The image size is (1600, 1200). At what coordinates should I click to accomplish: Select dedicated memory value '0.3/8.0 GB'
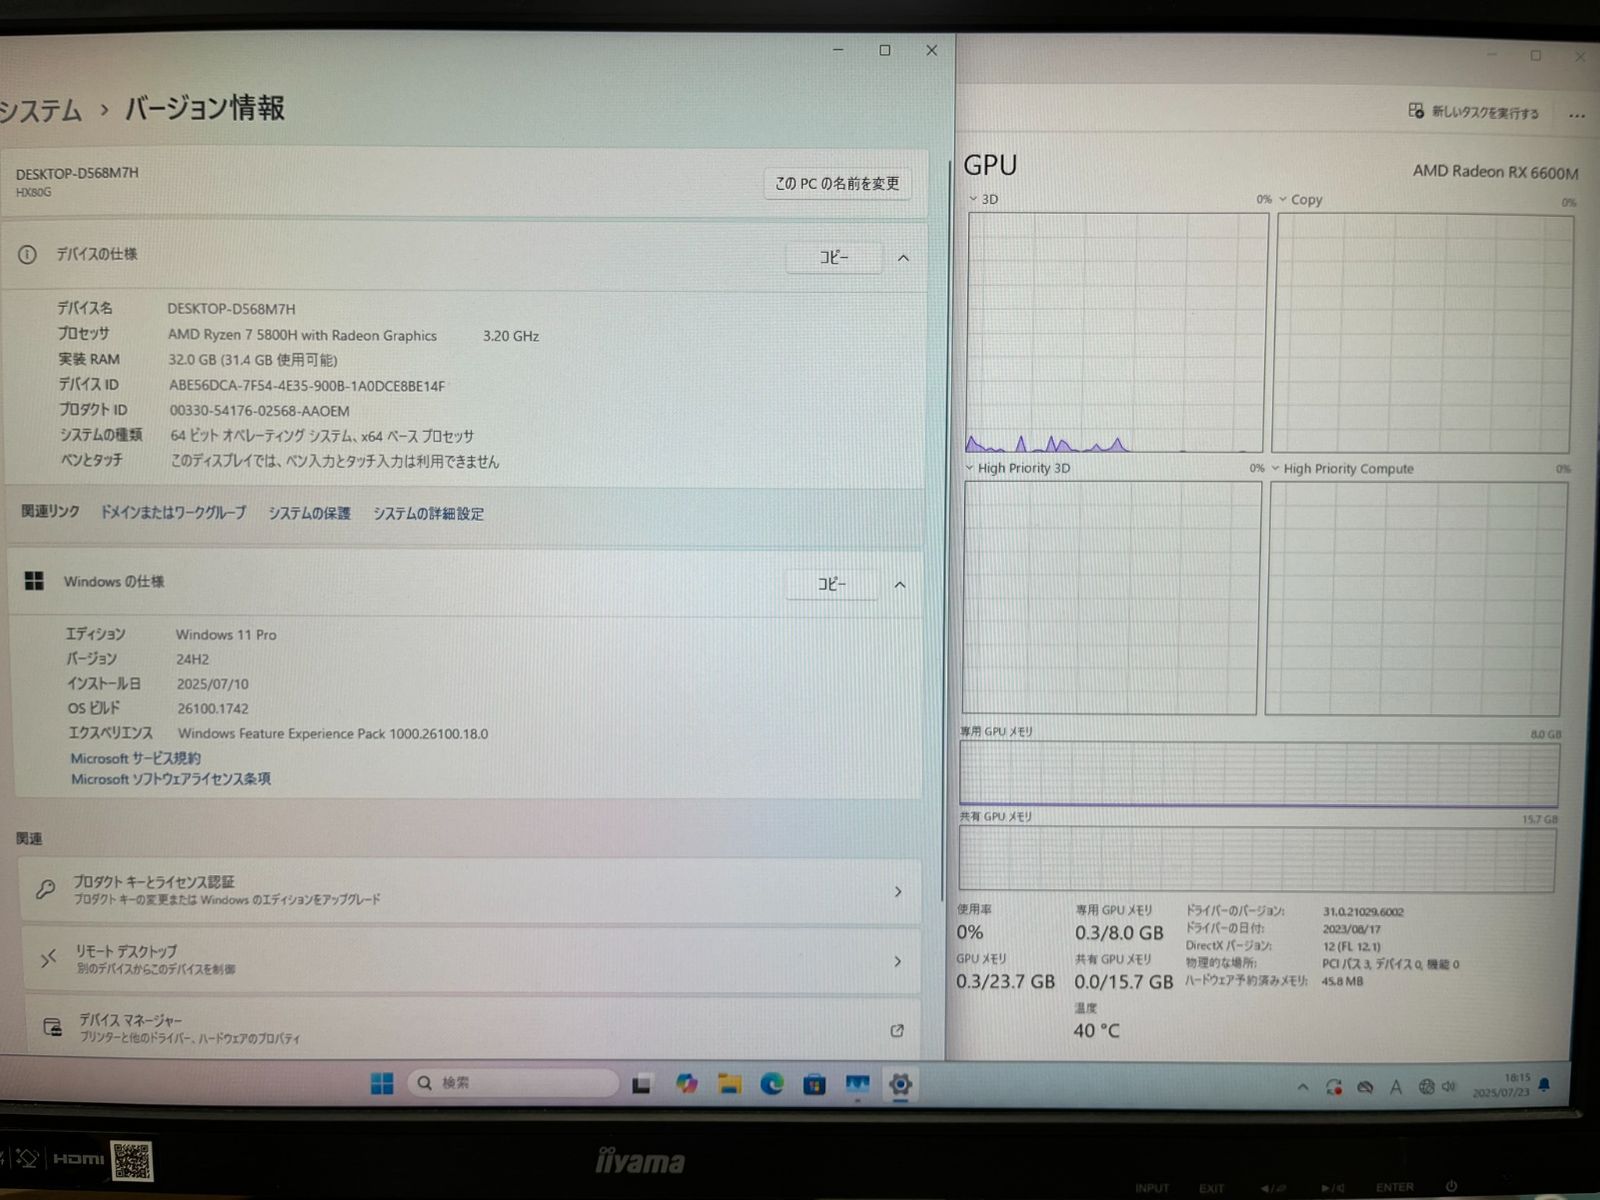point(1119,933)
